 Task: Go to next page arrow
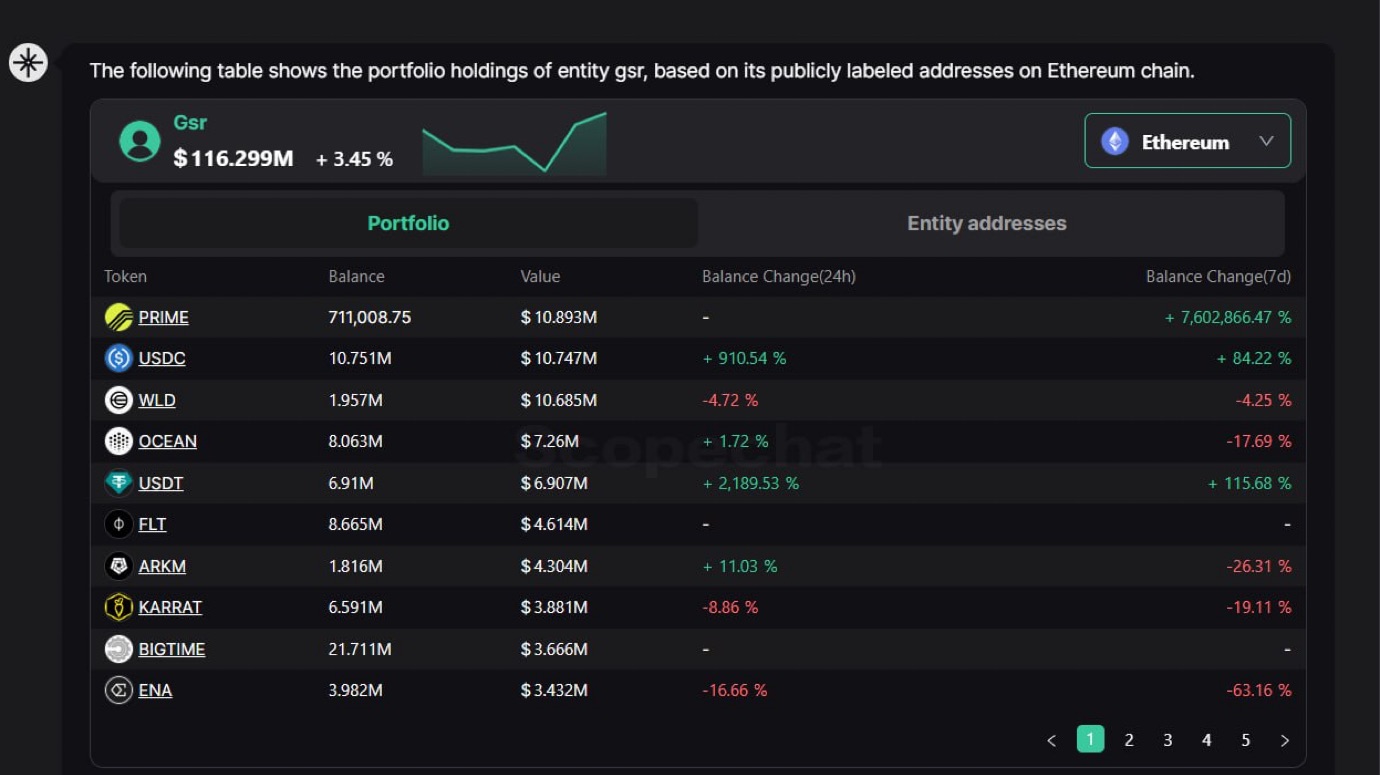(x=1285, y=740)
